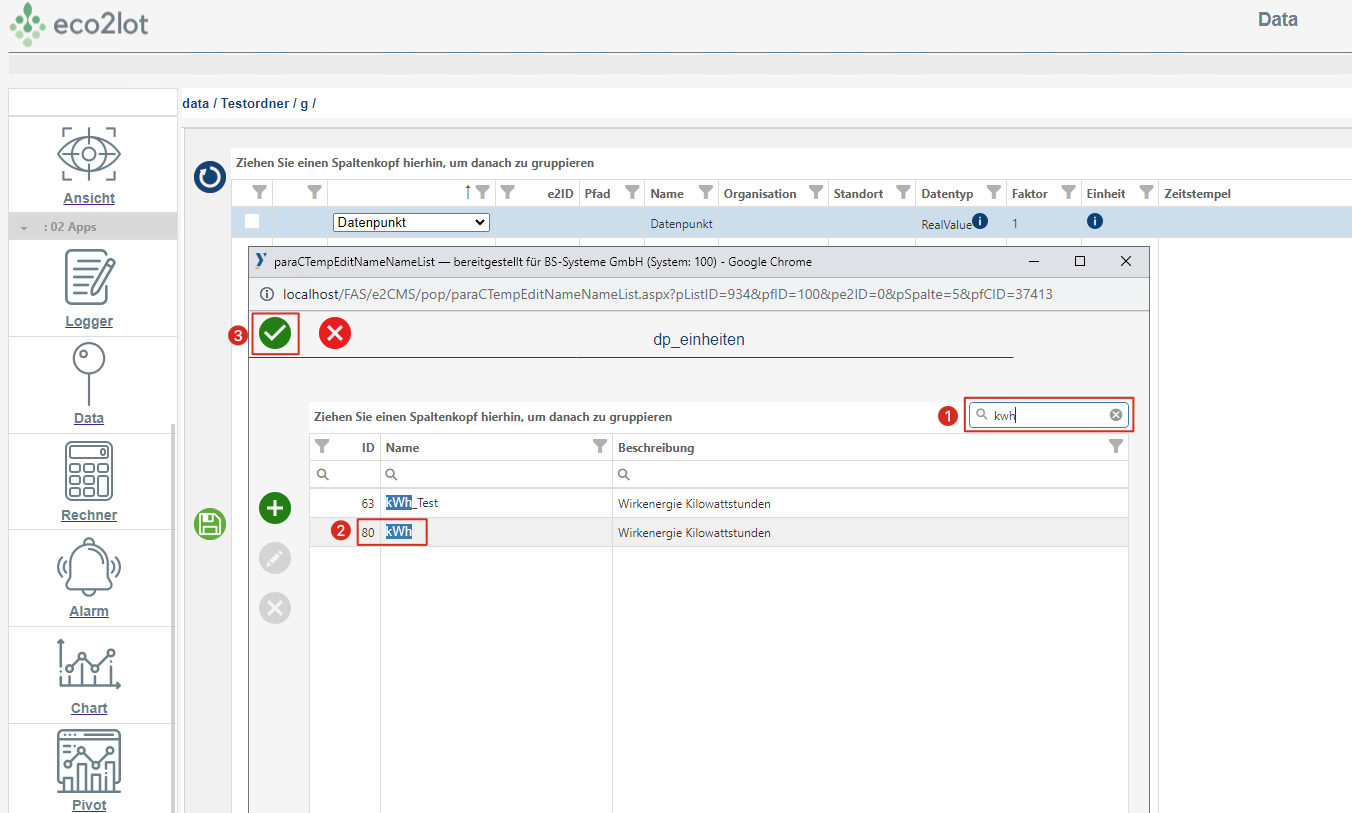Sort the main grid by e2ID header

560,194
